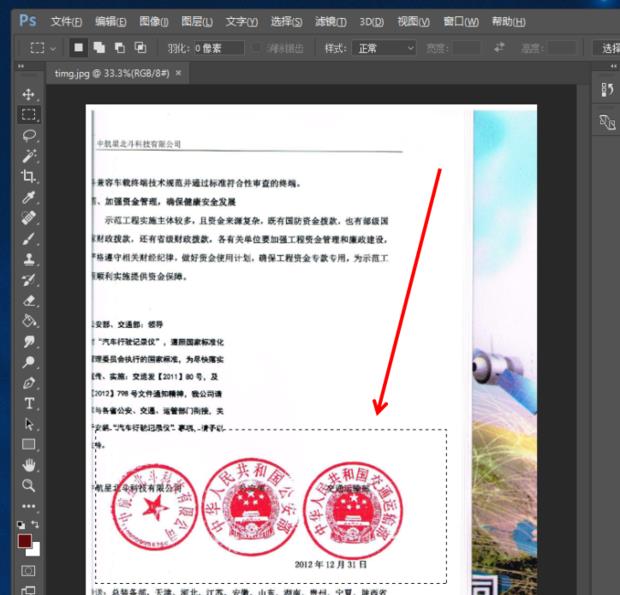Expand the marquee tool preset picker
Viewport: 620px width, 595px height.
43,48
